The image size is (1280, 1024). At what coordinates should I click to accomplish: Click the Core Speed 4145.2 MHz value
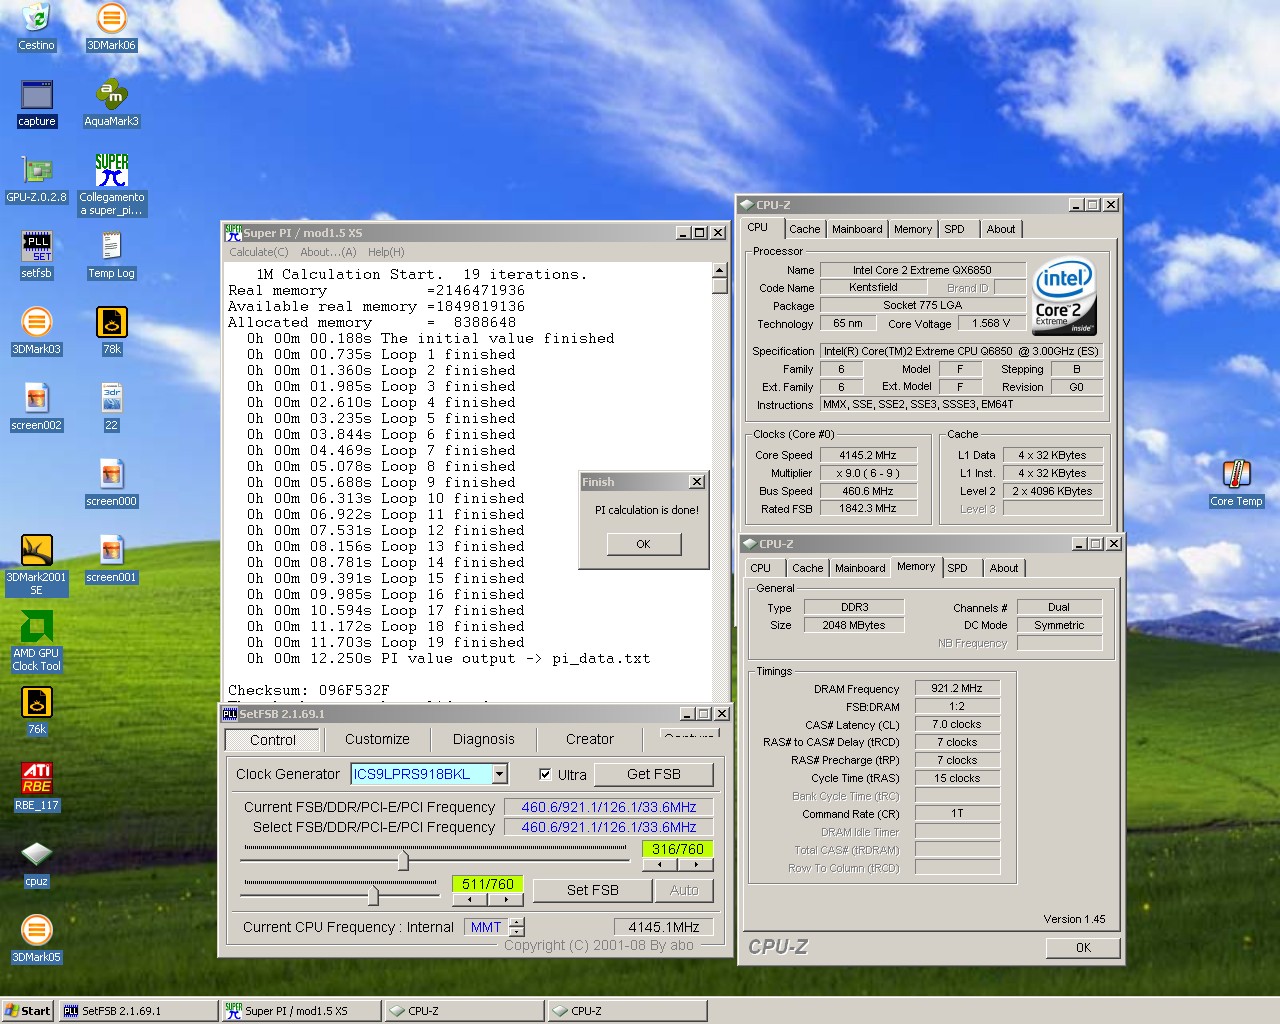[867, 455]
